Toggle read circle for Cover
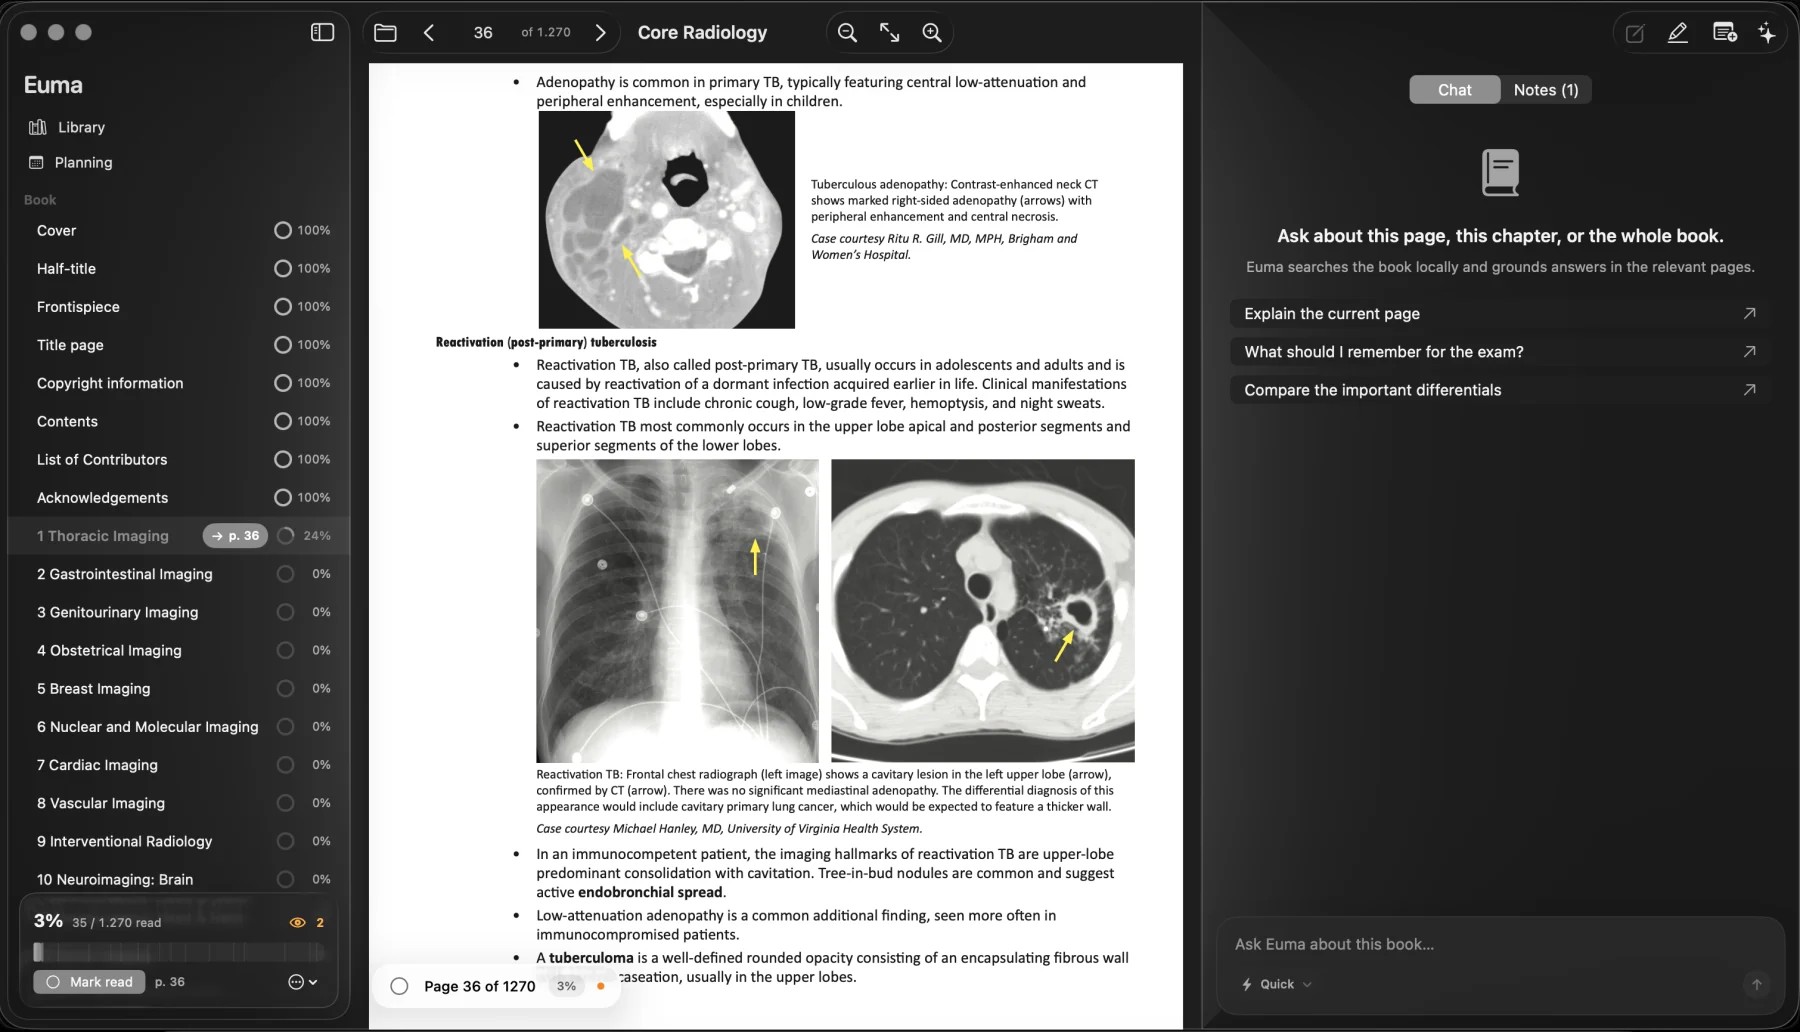This screenshot has width=1800, height=1032. pos(283,231)
